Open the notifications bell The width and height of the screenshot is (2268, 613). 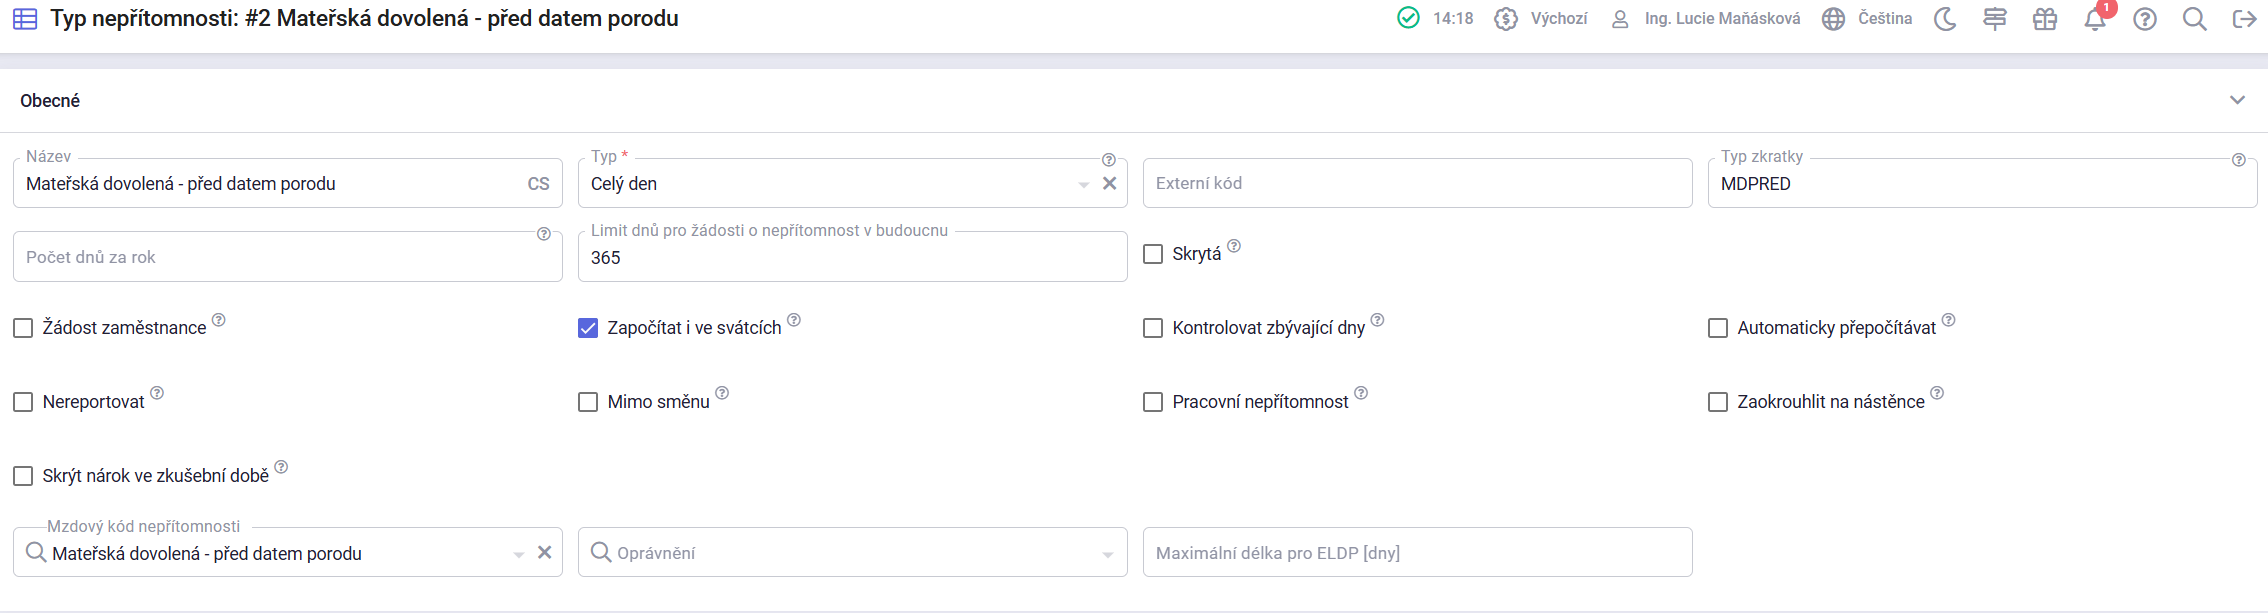[2095, 20]
